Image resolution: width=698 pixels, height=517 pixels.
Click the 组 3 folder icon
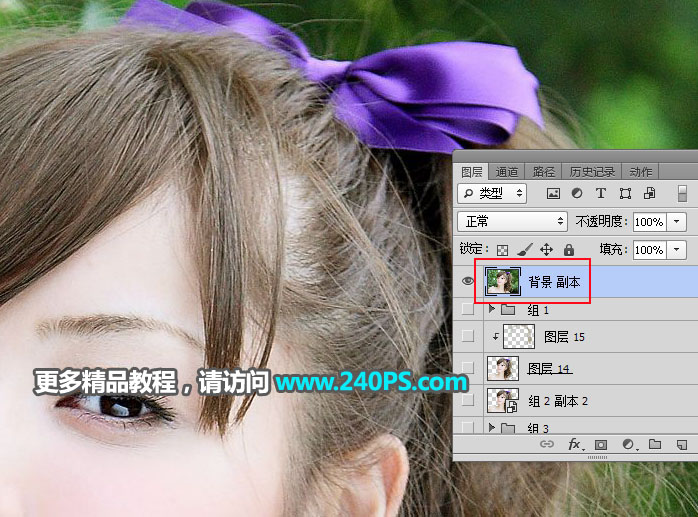508,428
